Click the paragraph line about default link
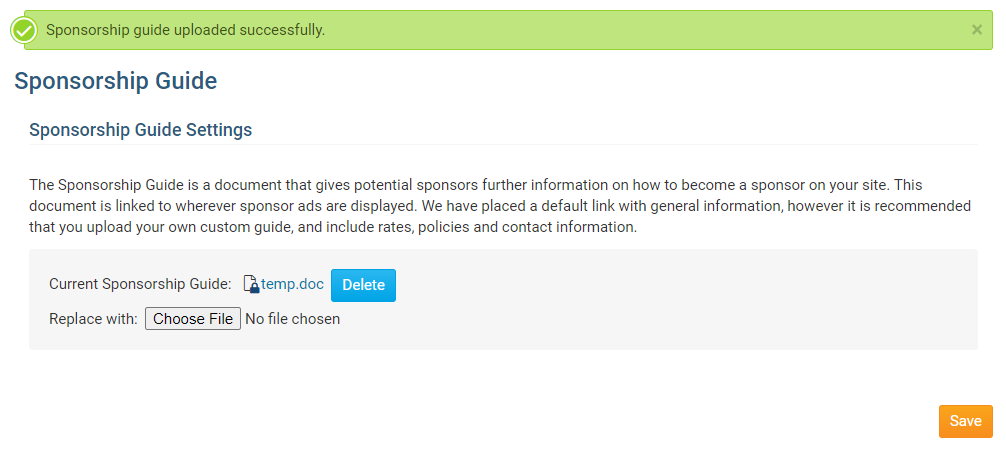Image resolution: width=1006 pixels, height=449 pixels. (500, 206)
